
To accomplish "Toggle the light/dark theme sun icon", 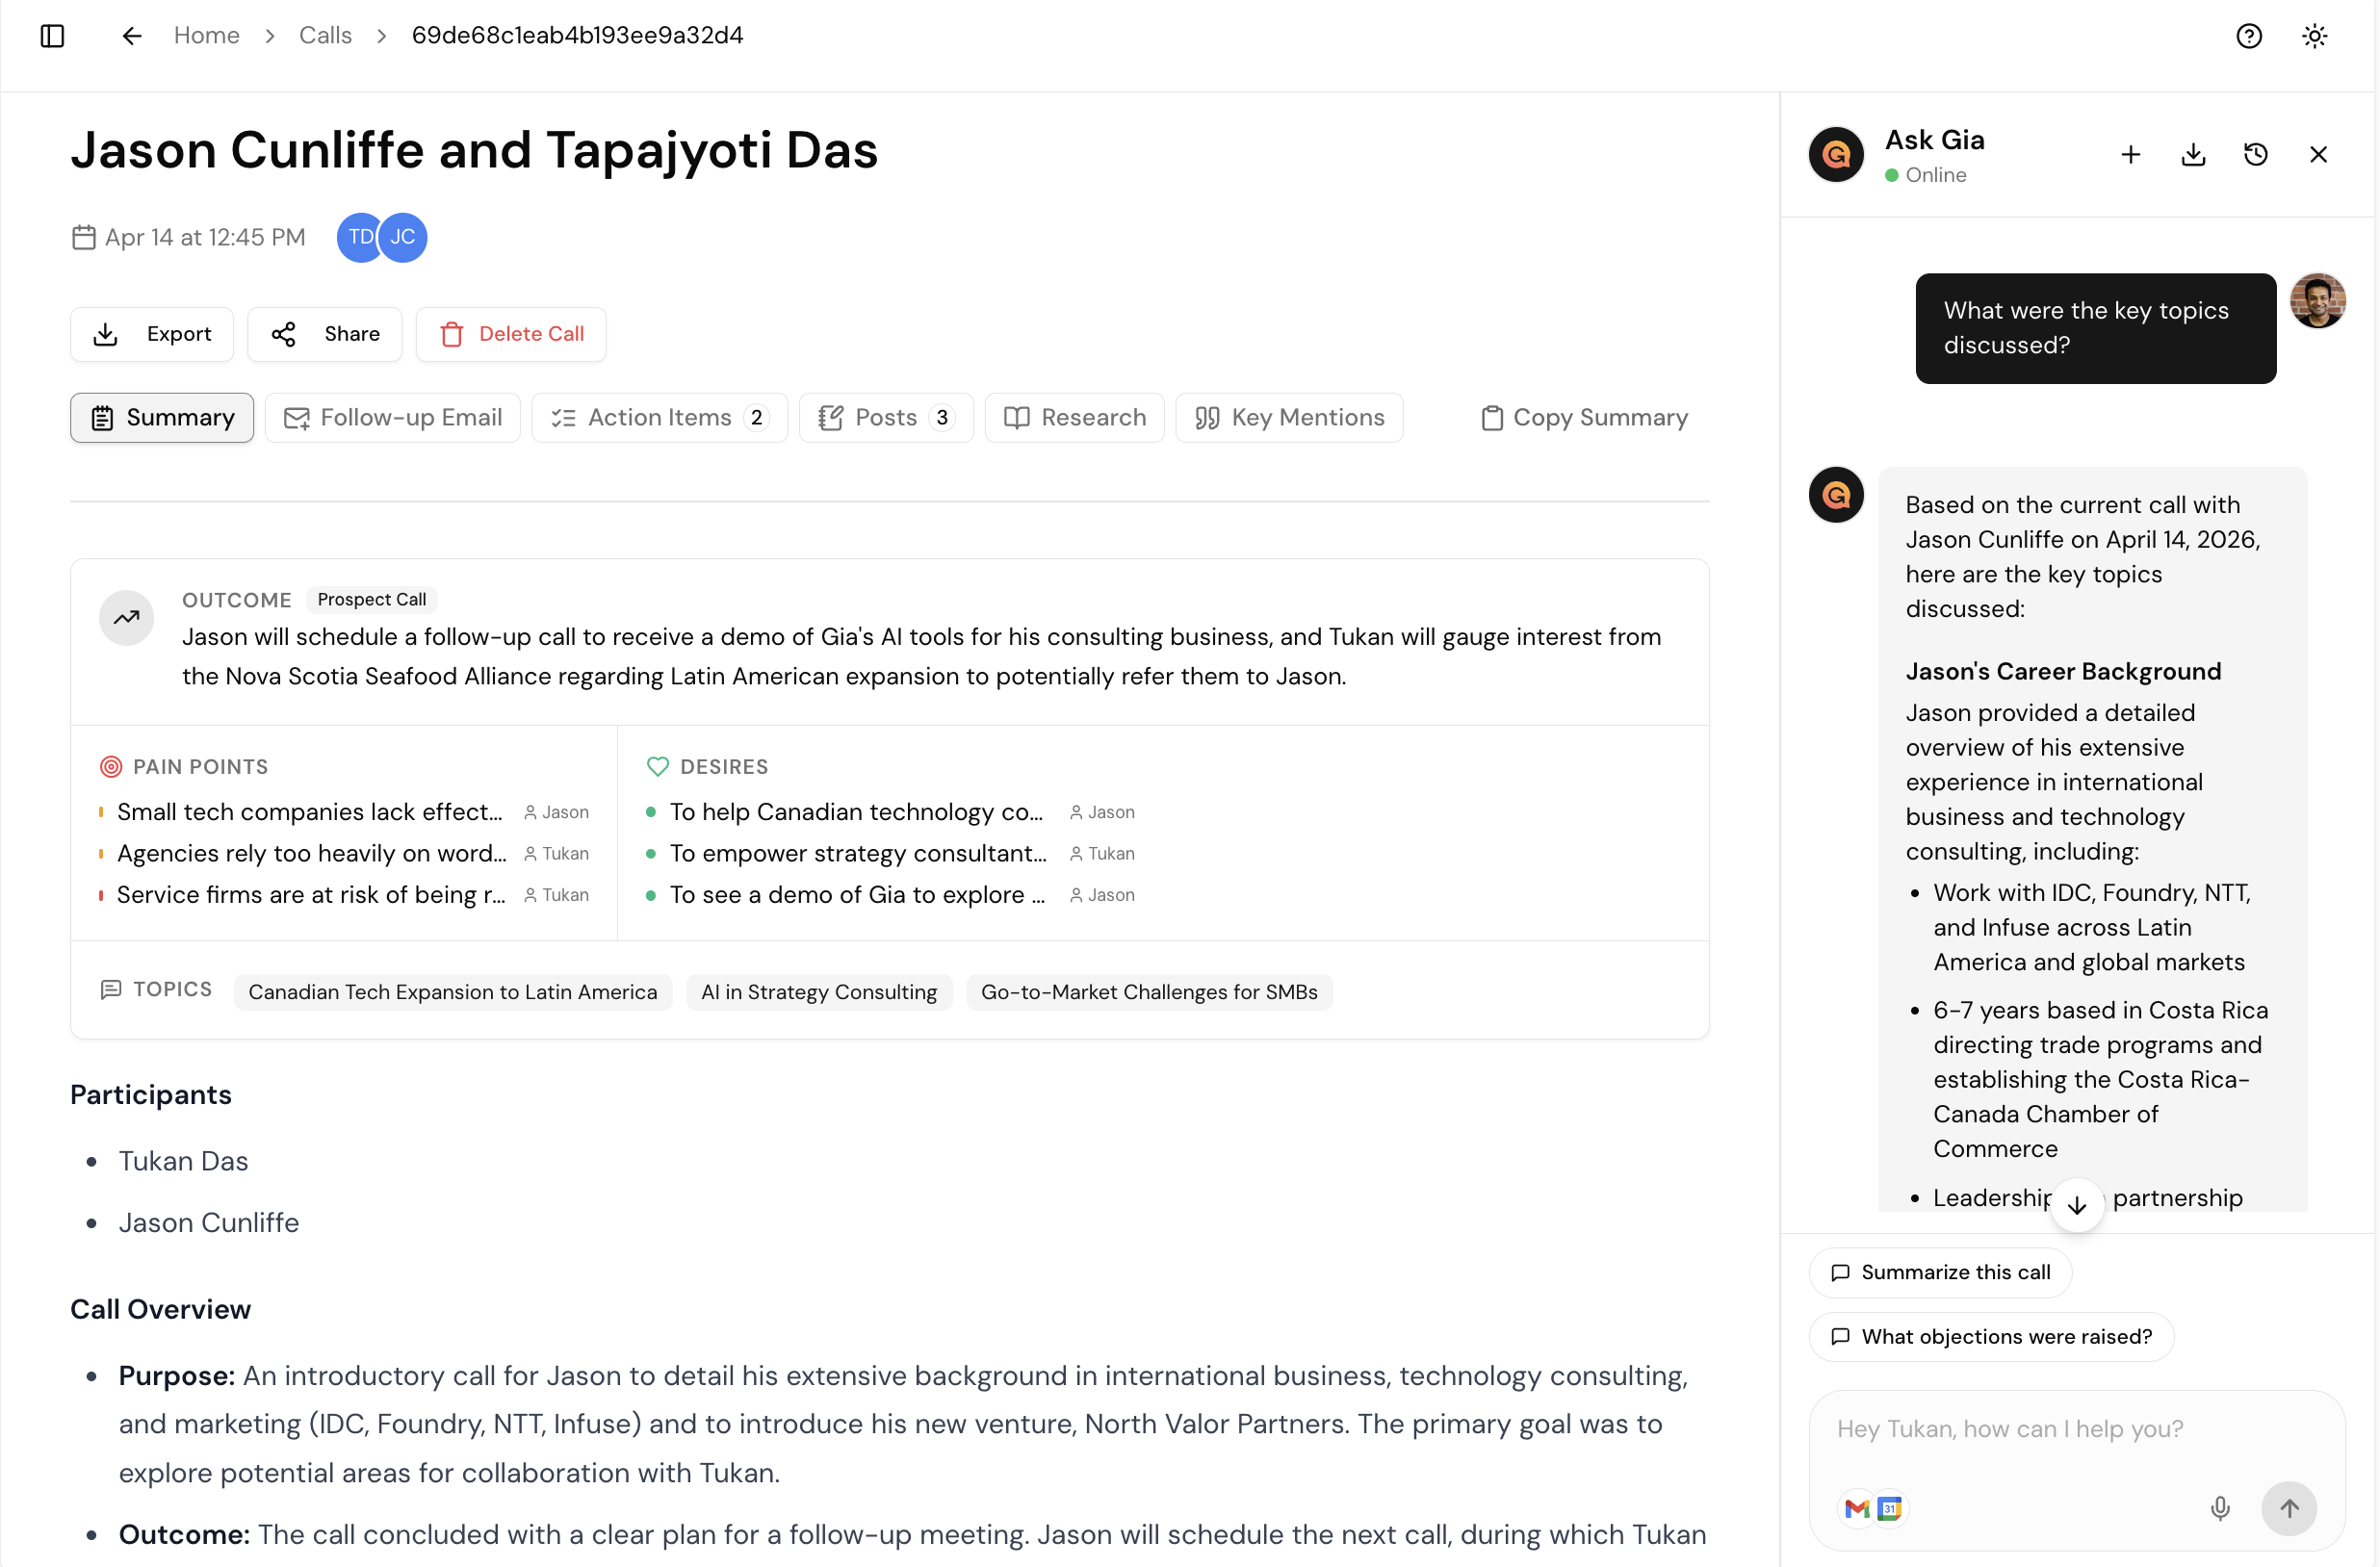I will (x=2314, y=36).
